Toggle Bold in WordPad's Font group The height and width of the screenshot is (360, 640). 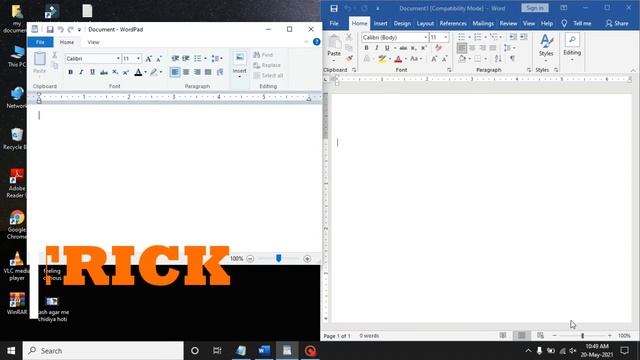click(x=70, y=72)
